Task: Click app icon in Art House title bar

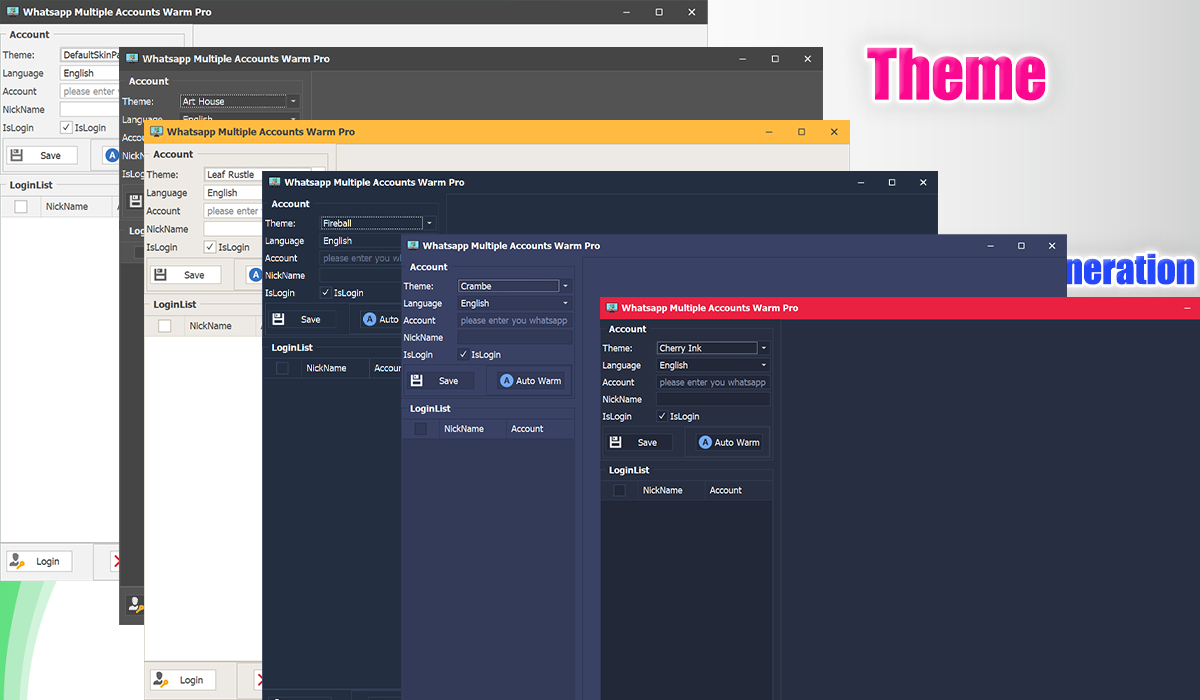Action: [x=132, y=59]
